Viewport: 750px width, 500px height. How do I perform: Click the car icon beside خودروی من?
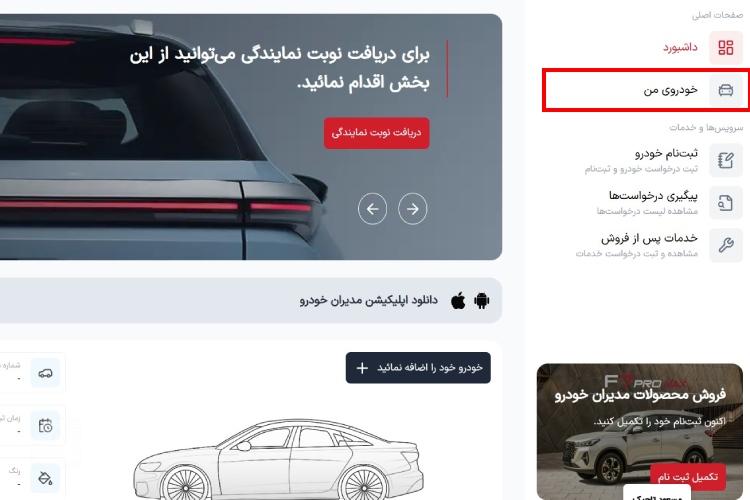pyautogui.click(x=726, y=90)
